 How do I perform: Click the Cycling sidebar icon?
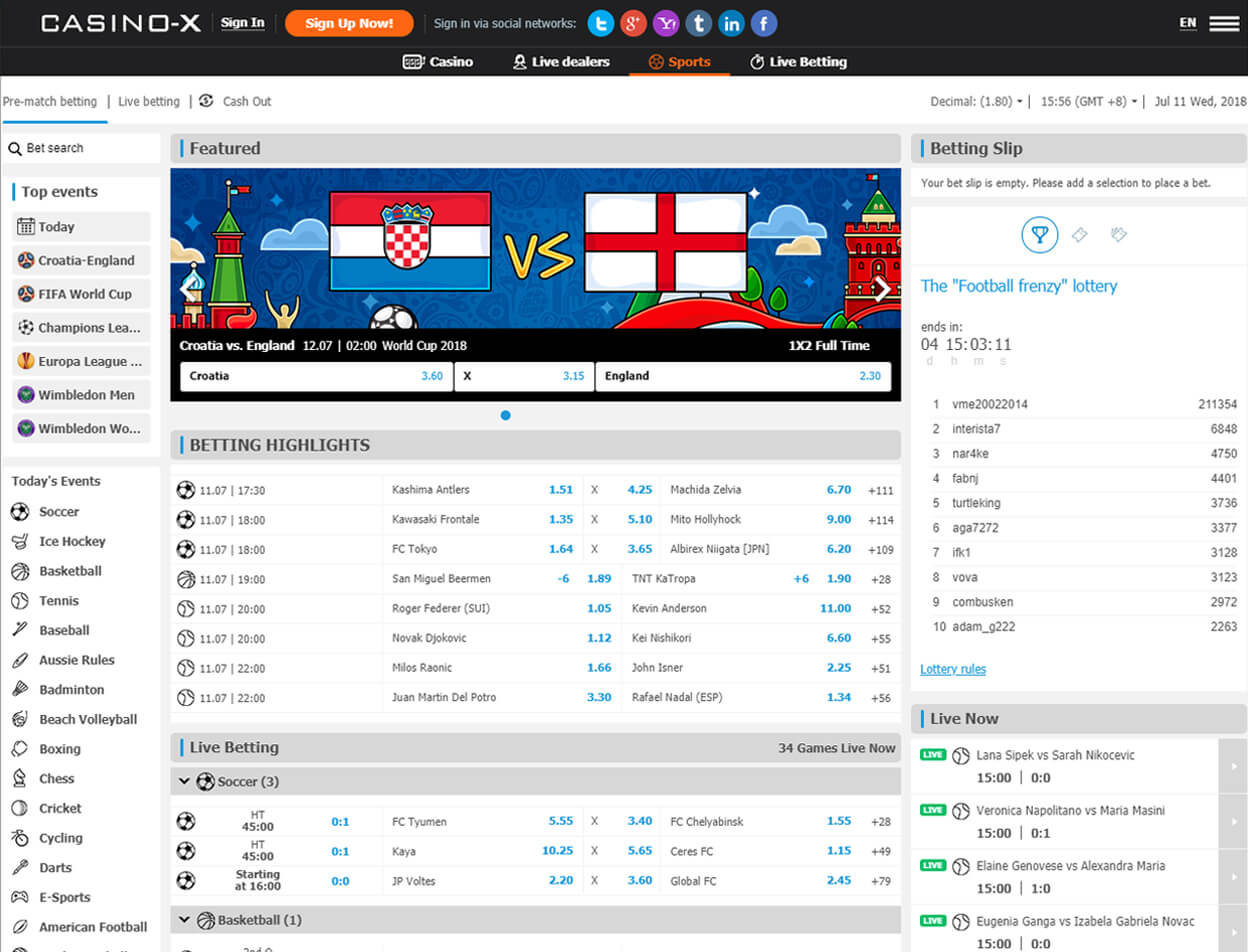20,838
